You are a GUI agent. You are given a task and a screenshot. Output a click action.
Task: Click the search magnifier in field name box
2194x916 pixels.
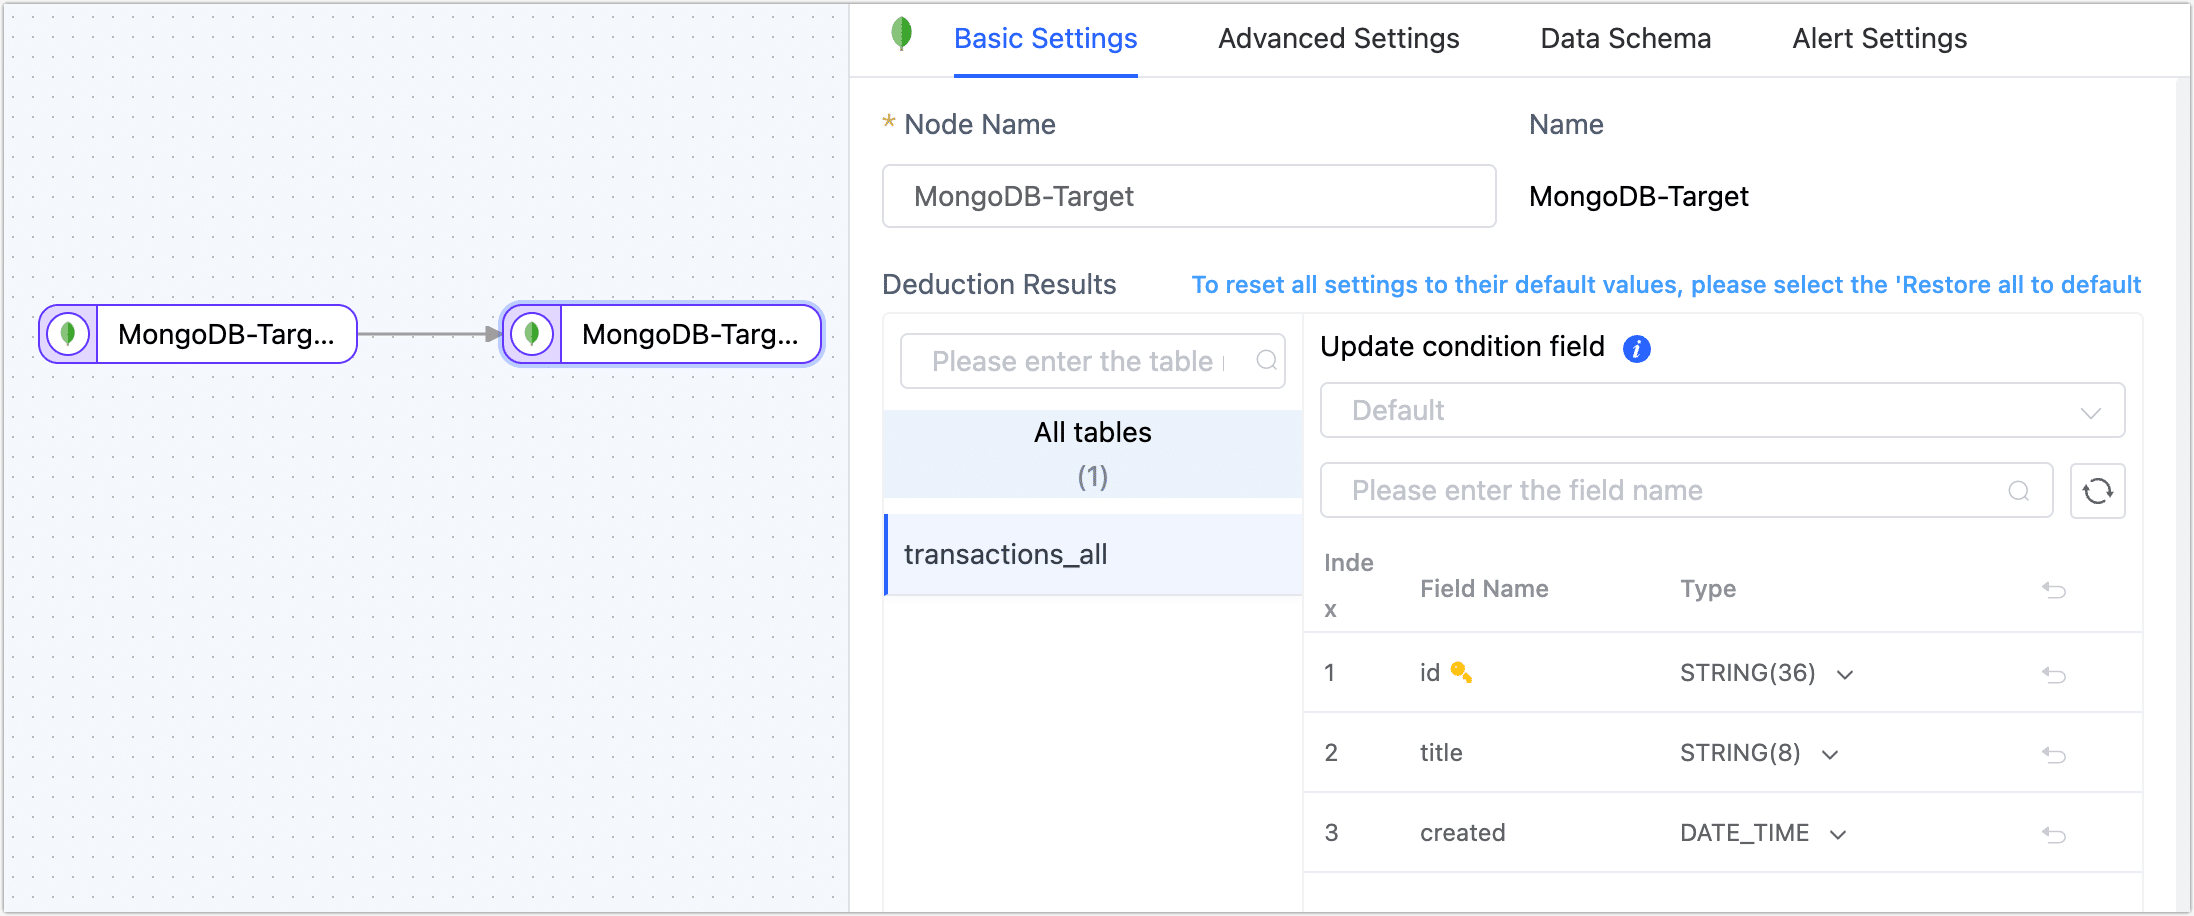click(2018, 491)
